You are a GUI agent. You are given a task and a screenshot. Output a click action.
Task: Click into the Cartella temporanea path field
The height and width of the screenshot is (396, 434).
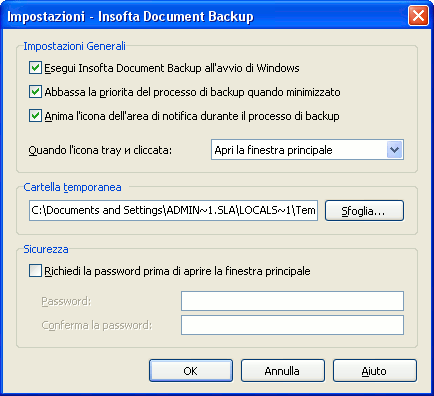tap(173, 210)
